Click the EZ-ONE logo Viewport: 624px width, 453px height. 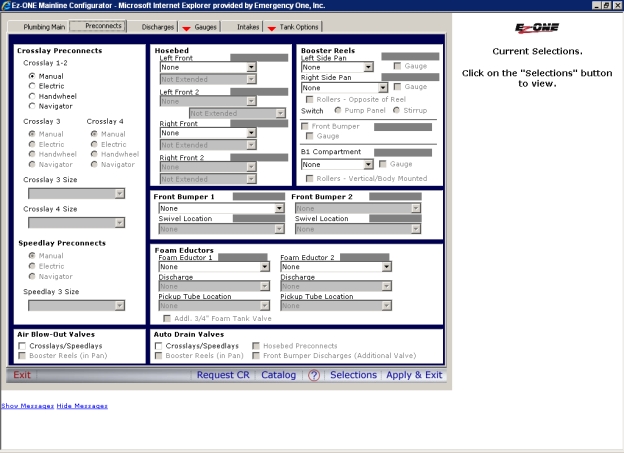[x=537, y=27]
